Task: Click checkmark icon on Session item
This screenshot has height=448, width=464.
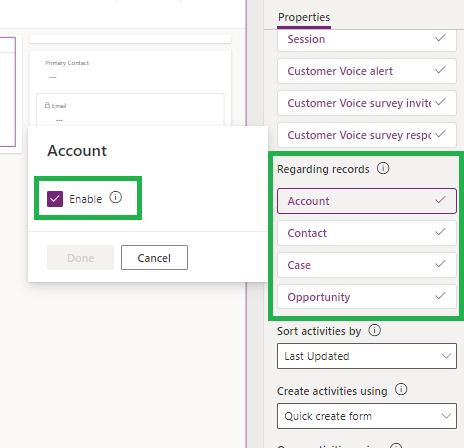Action: coord(440,38)
